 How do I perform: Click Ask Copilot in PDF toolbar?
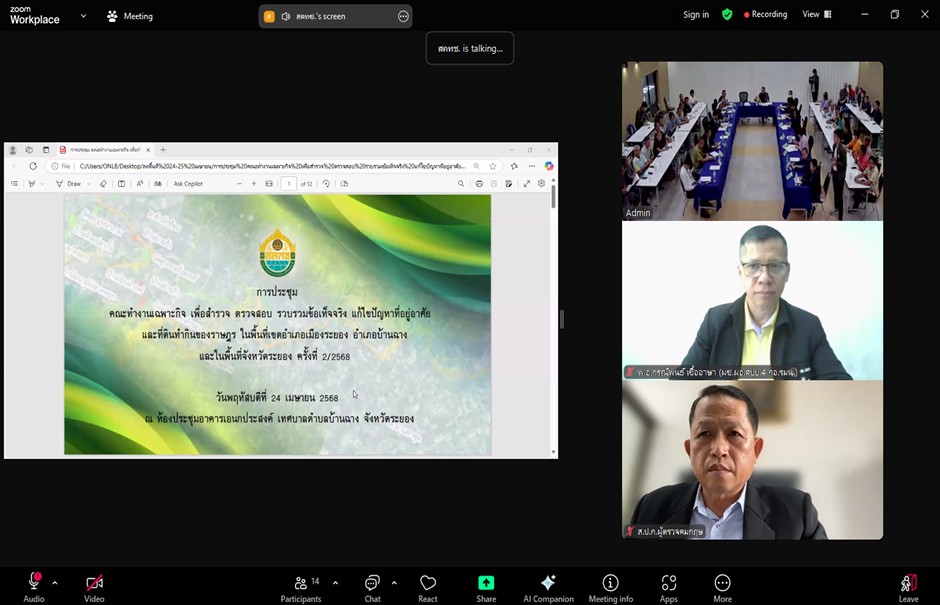coord(188,183)
